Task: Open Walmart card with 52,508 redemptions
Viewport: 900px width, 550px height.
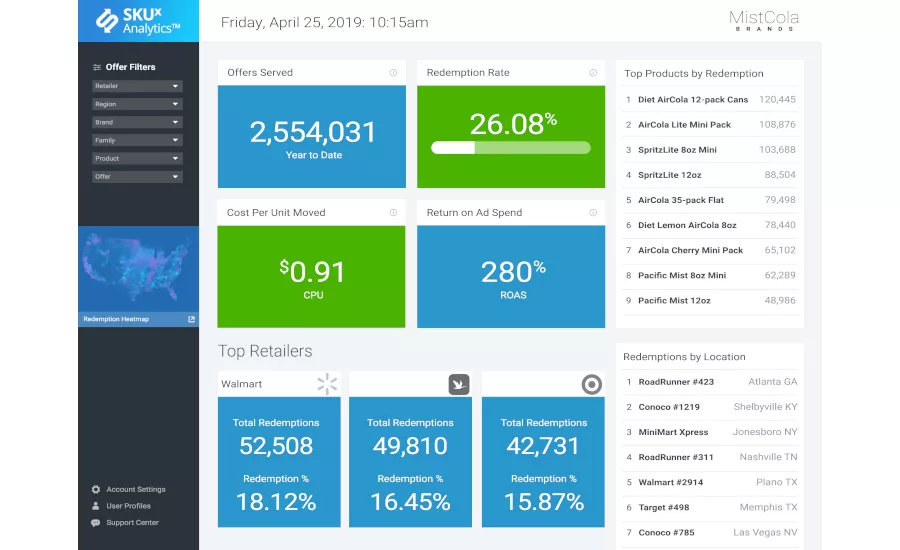Action: coord(279,450)
